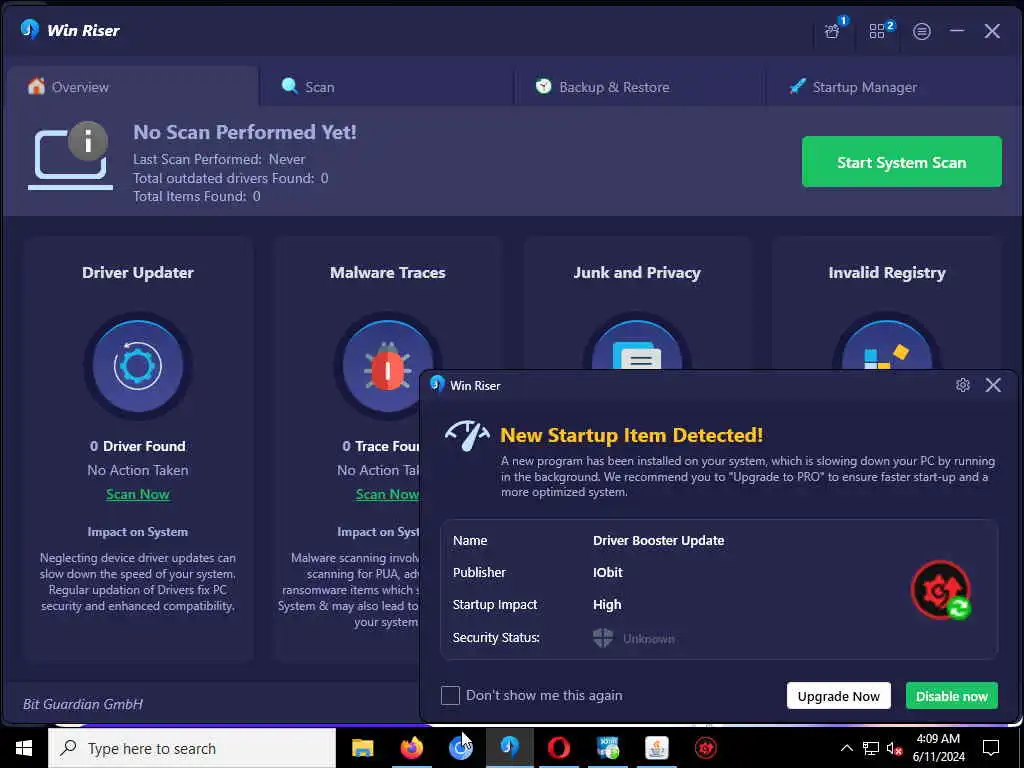Open File Explorer from the taskbar

coord(362,748)
